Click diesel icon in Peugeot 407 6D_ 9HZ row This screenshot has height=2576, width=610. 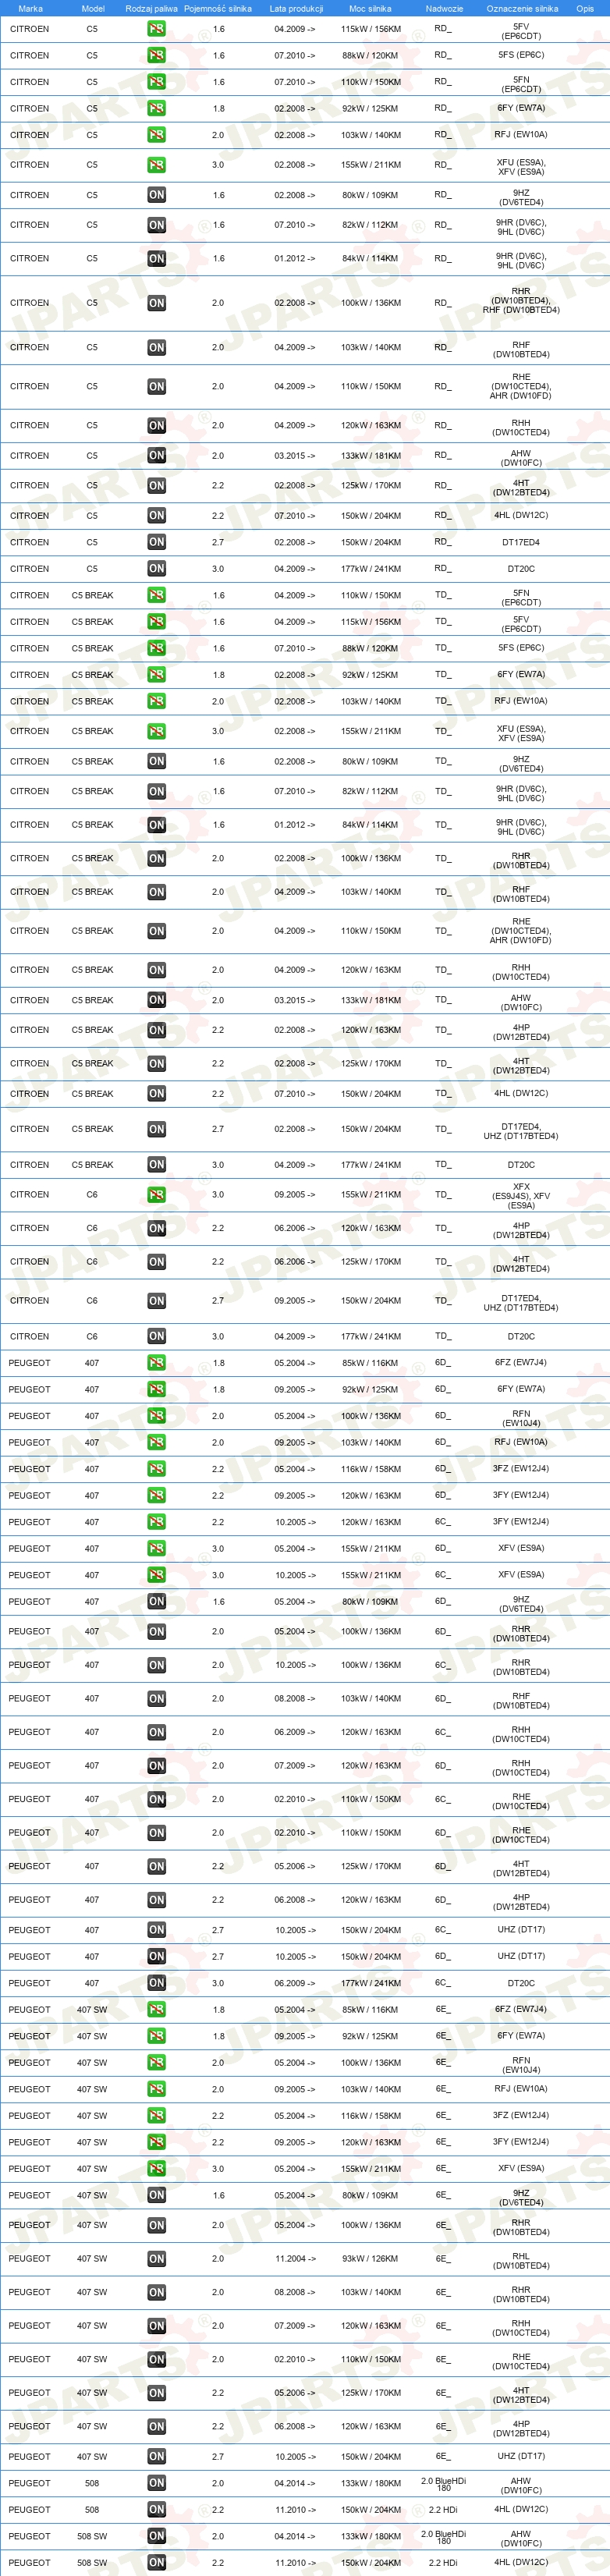pos(156,1602)
